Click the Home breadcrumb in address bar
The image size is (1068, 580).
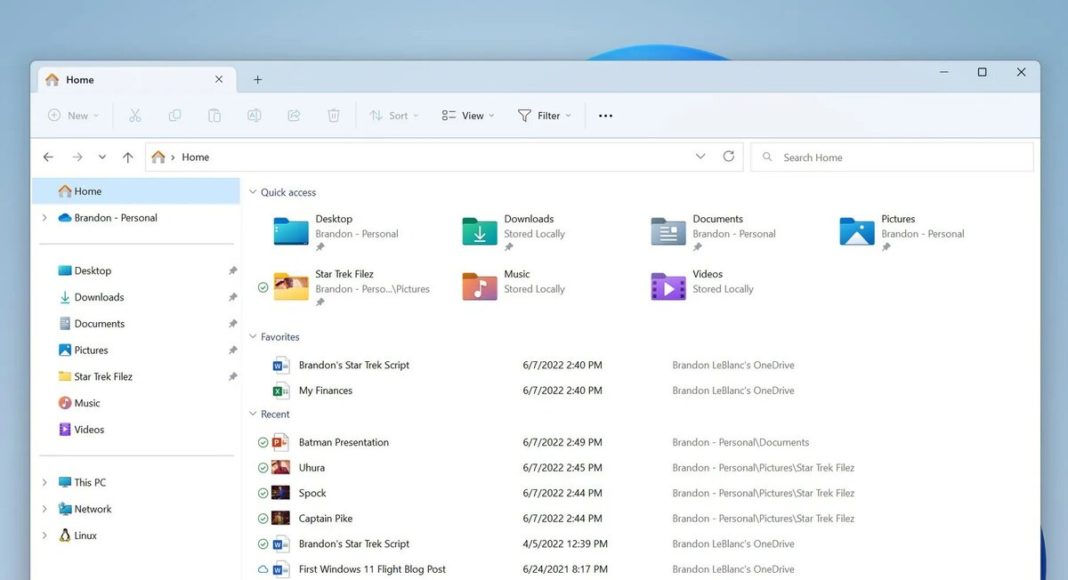[195, 157]
